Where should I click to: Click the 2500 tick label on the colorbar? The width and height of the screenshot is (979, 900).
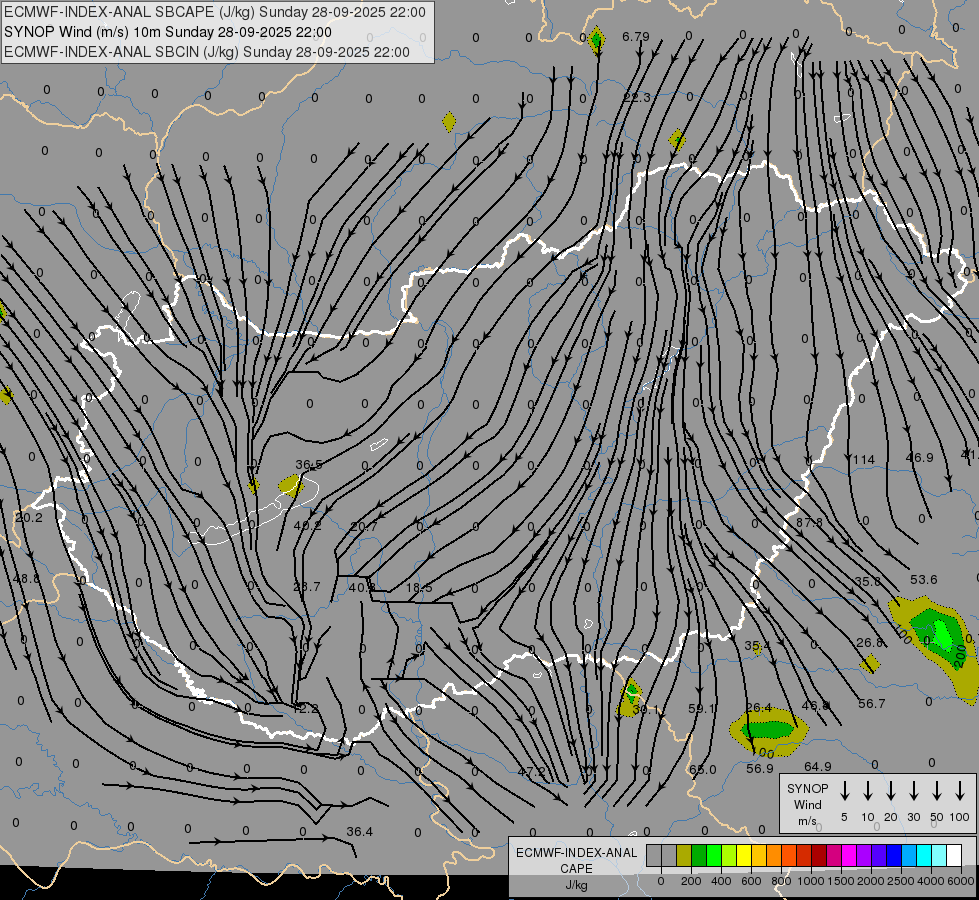[x=901, y=881]
